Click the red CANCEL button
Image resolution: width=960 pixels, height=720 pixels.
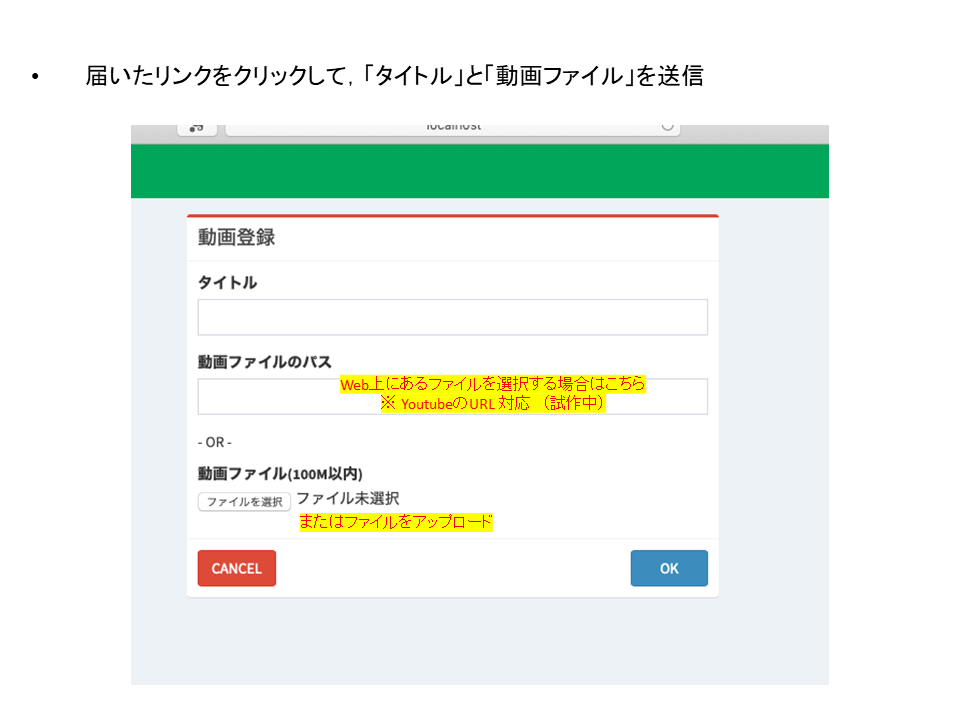pyautogui.click(x=236, y=568)
